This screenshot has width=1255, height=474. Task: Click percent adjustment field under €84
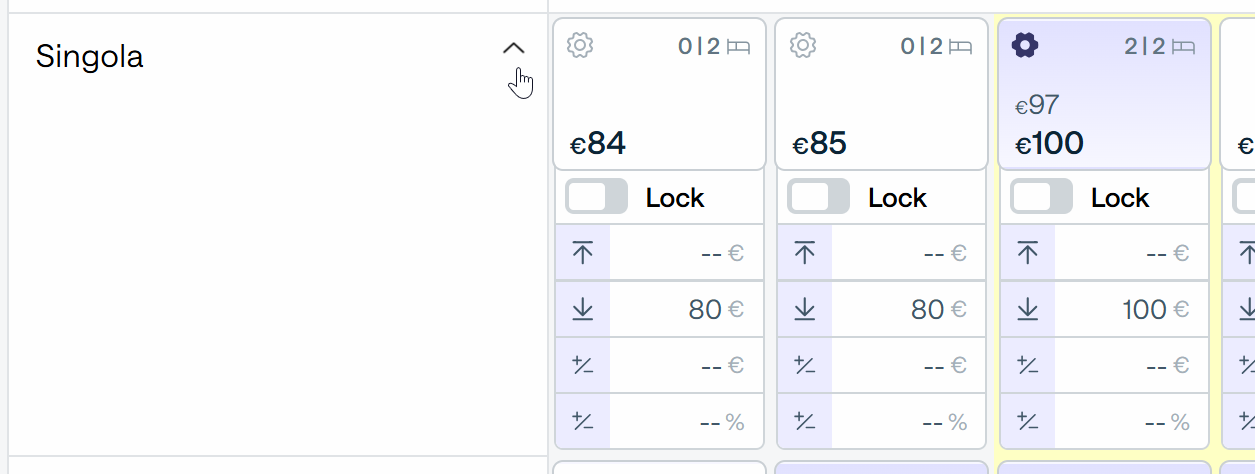coord(686,422)
